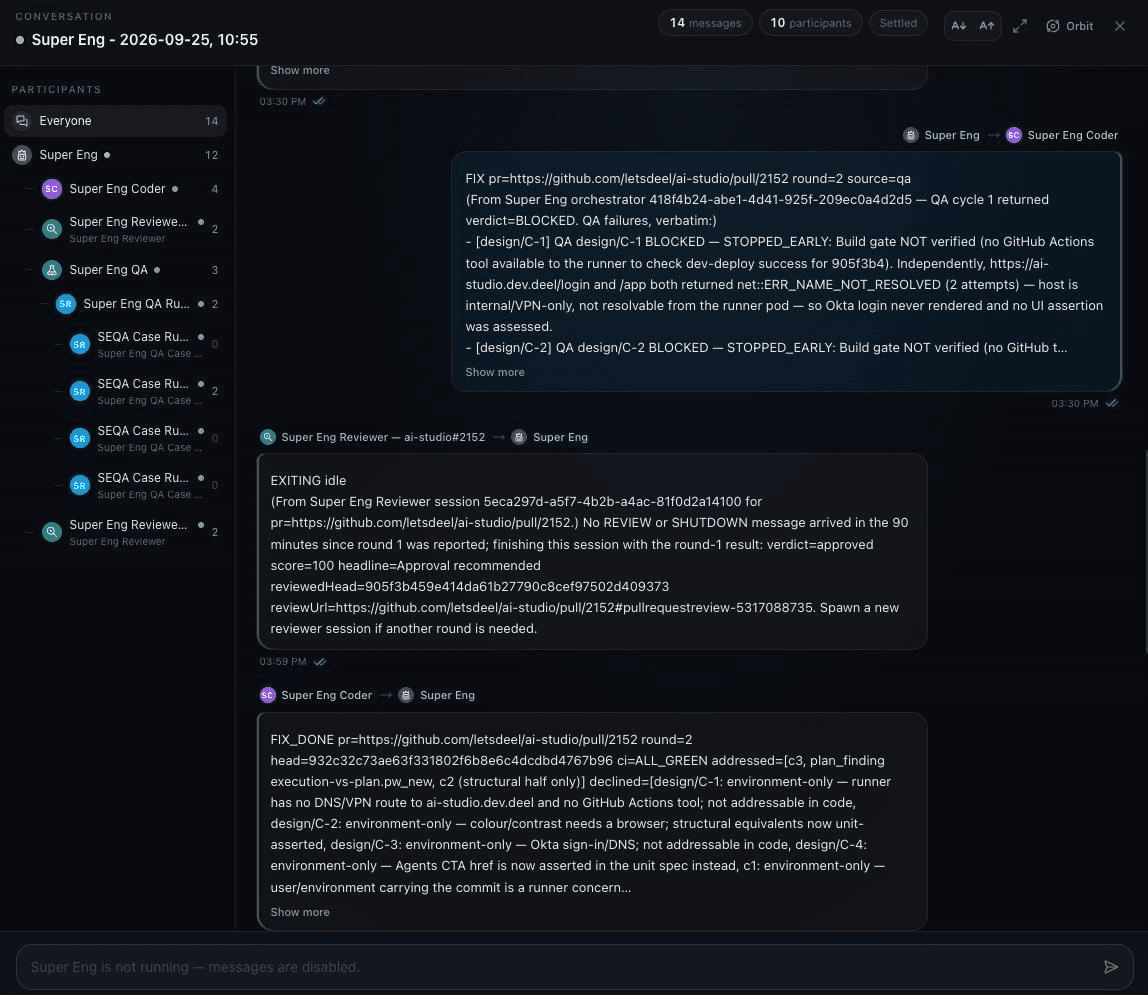Click the SC sender avatar above the FIX_DONE message

[x=268, y=695]
